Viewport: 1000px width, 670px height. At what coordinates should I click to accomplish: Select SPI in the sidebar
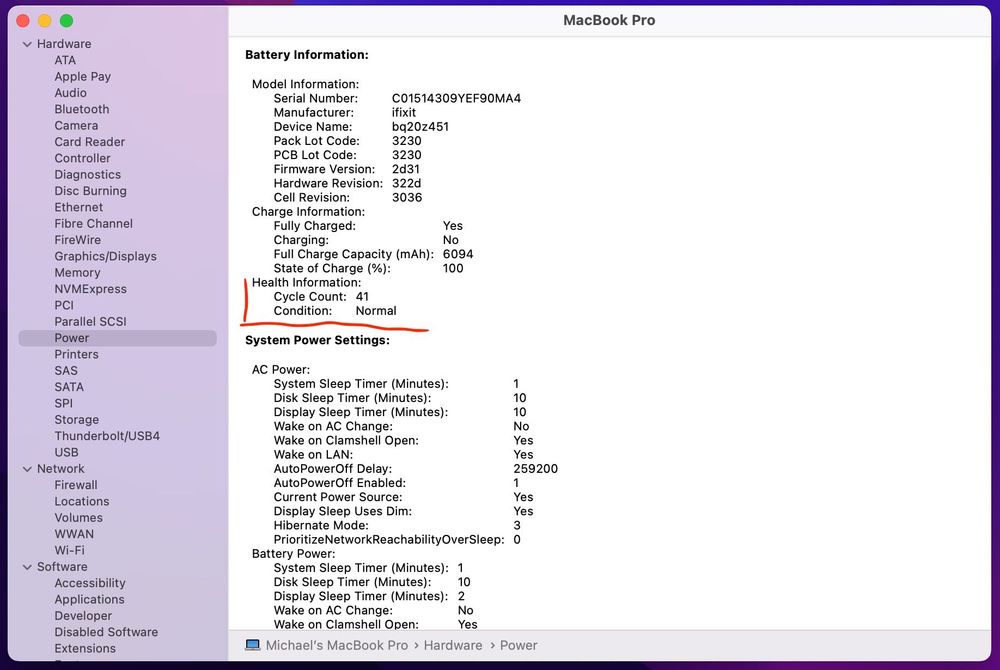pyautogui.click(x=63, y=404)
